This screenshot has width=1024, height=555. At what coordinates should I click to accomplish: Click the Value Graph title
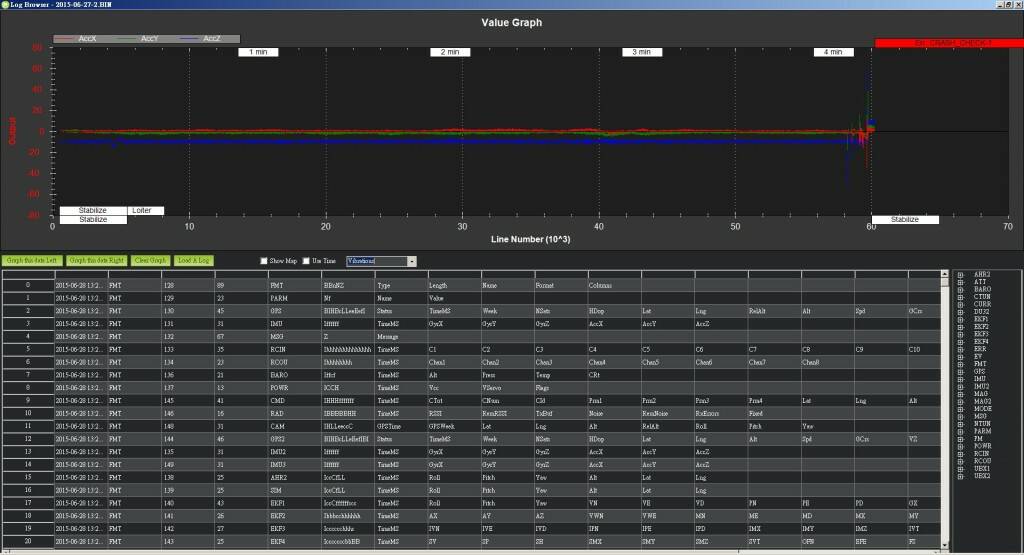[511, 23]
